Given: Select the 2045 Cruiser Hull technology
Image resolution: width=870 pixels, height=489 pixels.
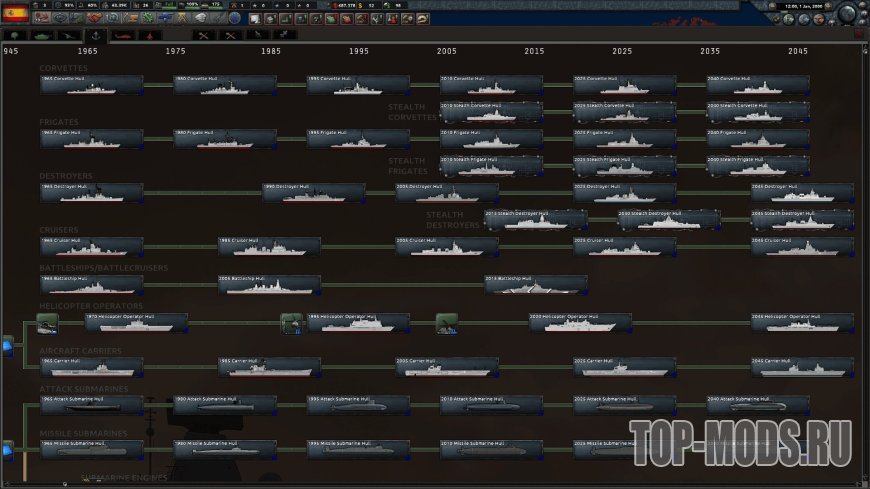Looking at the screenshot, I should pyautogui.click(x=802, y=246).
